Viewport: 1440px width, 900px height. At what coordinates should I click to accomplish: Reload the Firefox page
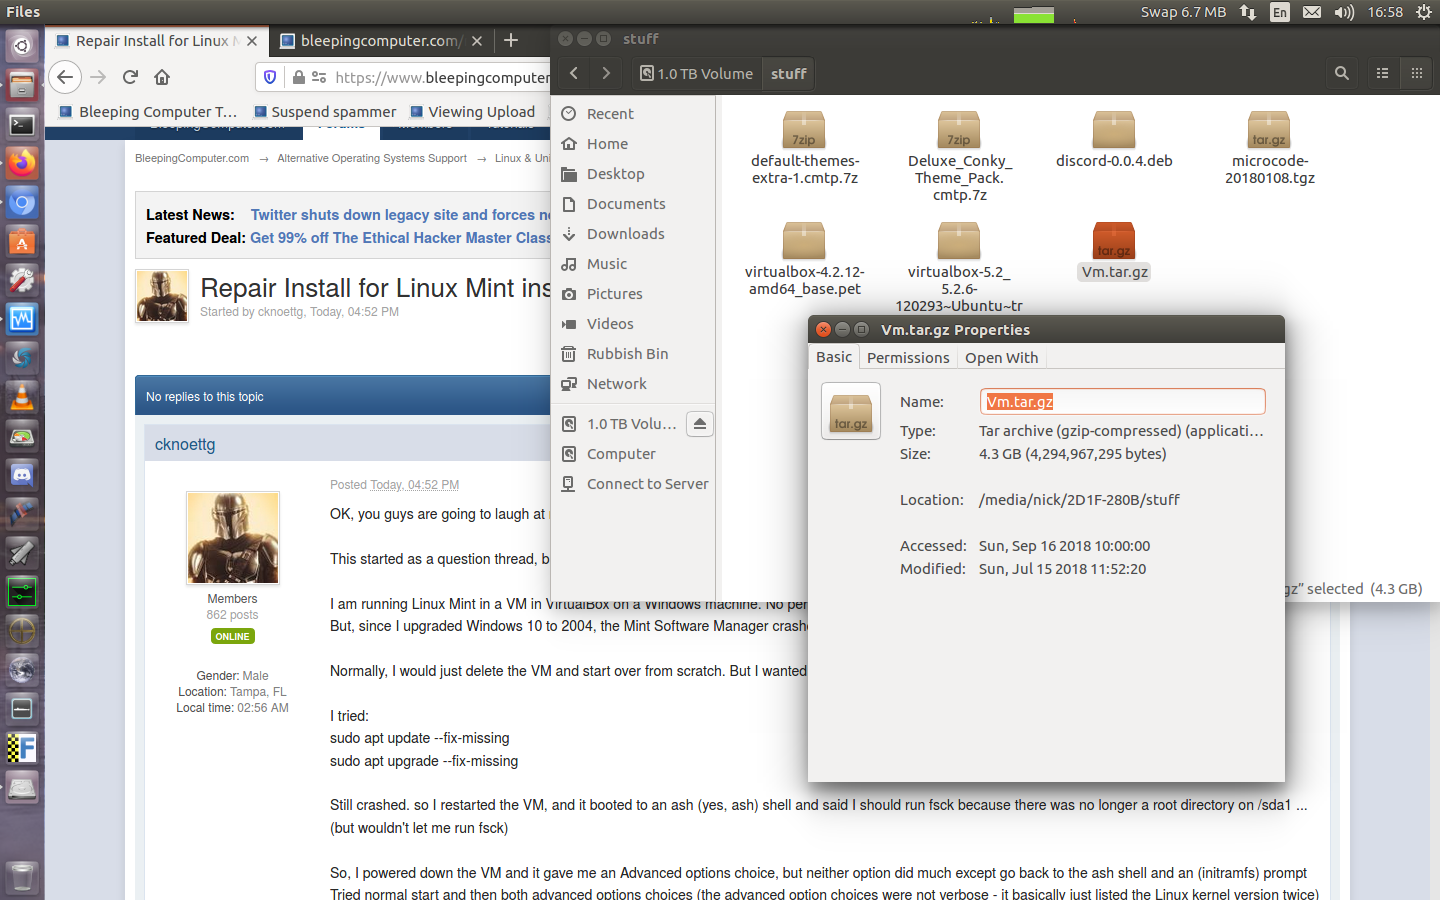[130, 77]
